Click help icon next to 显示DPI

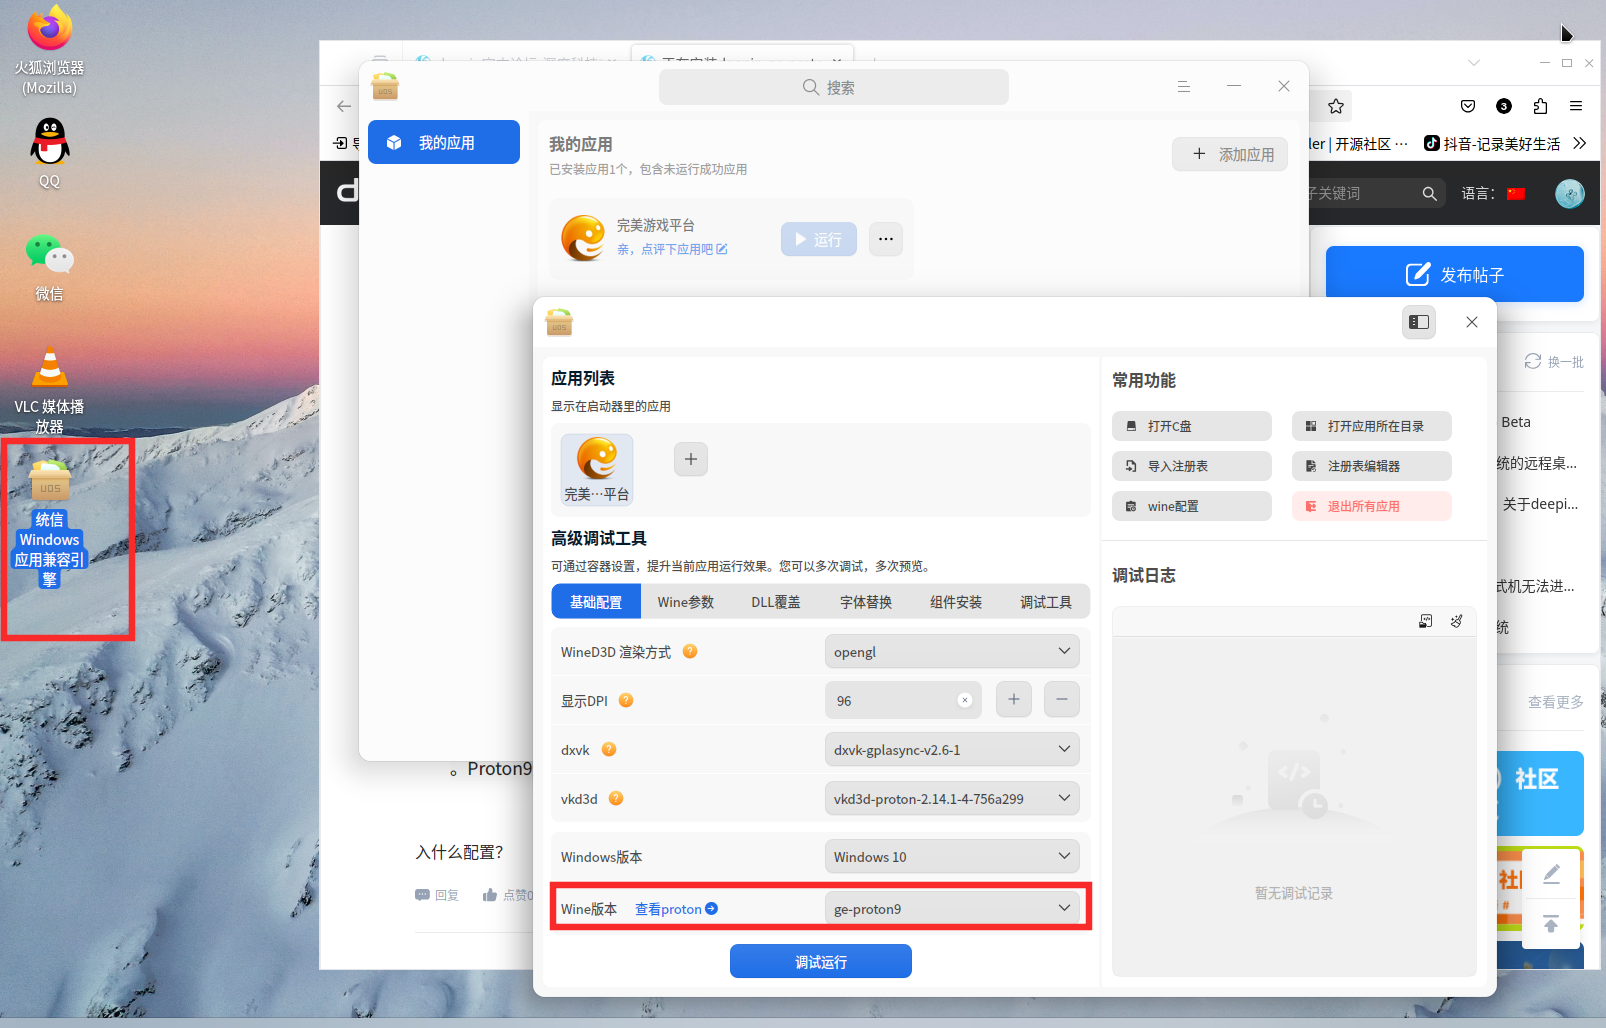(626, 700)
